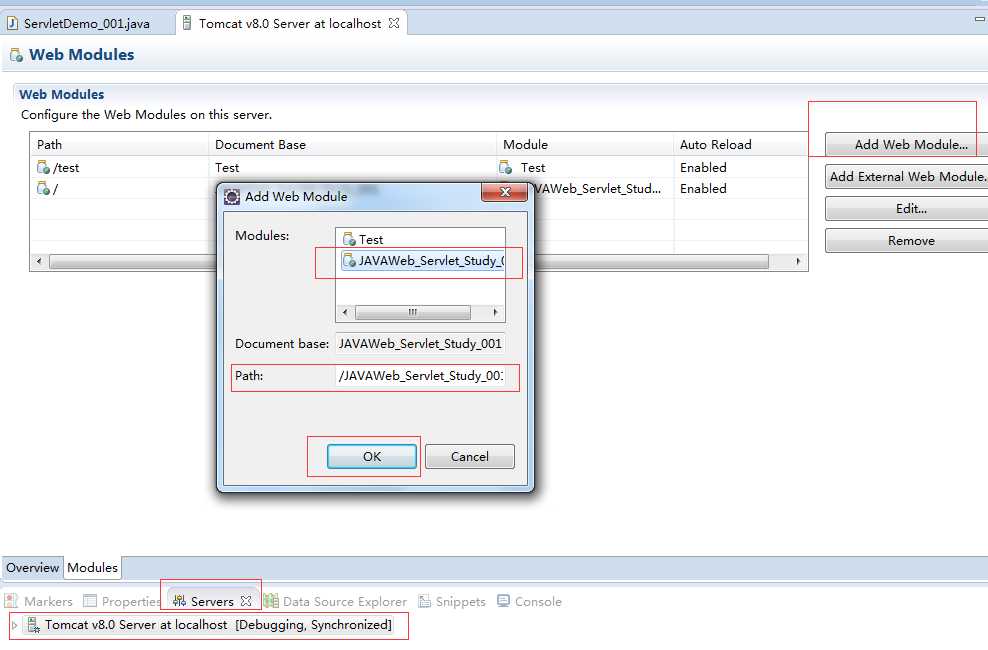Screen dimensions: 988x650
Task: Select the Tomcat v8.0 Server at localhost editor tab
Action: point(290,23)
